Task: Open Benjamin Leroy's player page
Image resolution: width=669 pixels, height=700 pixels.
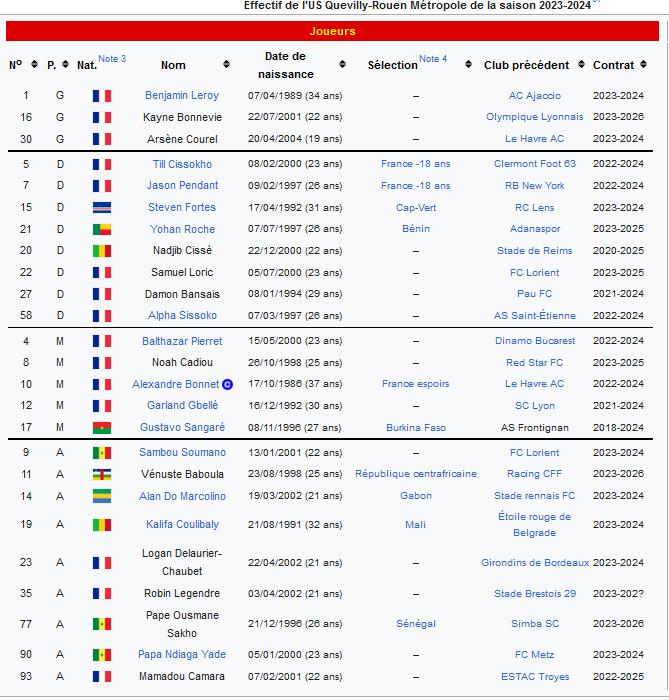Action: (182, 96)
